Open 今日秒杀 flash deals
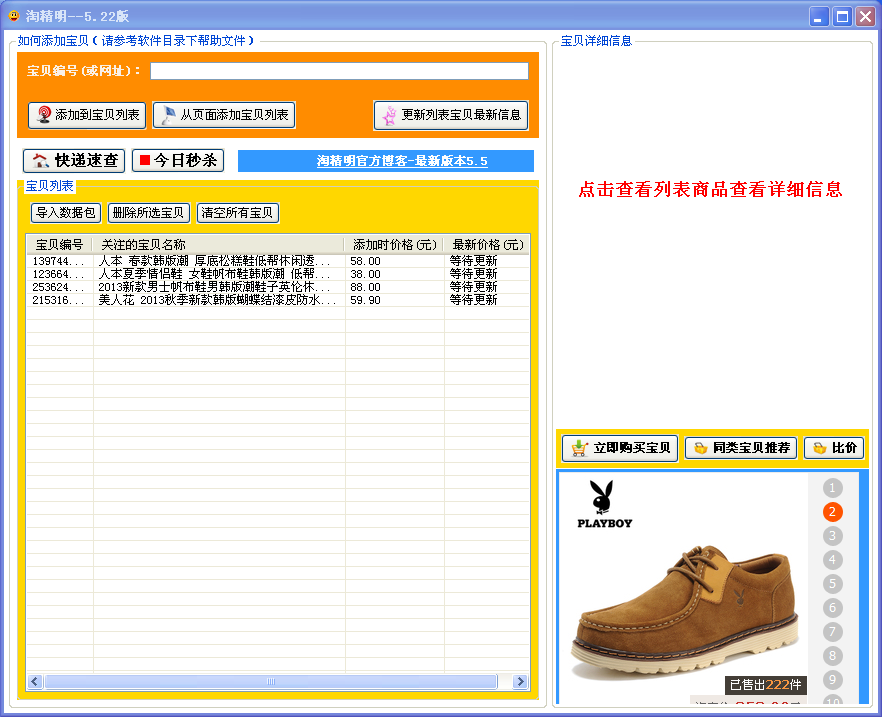 pyautogui.click(x=178, y=161)
